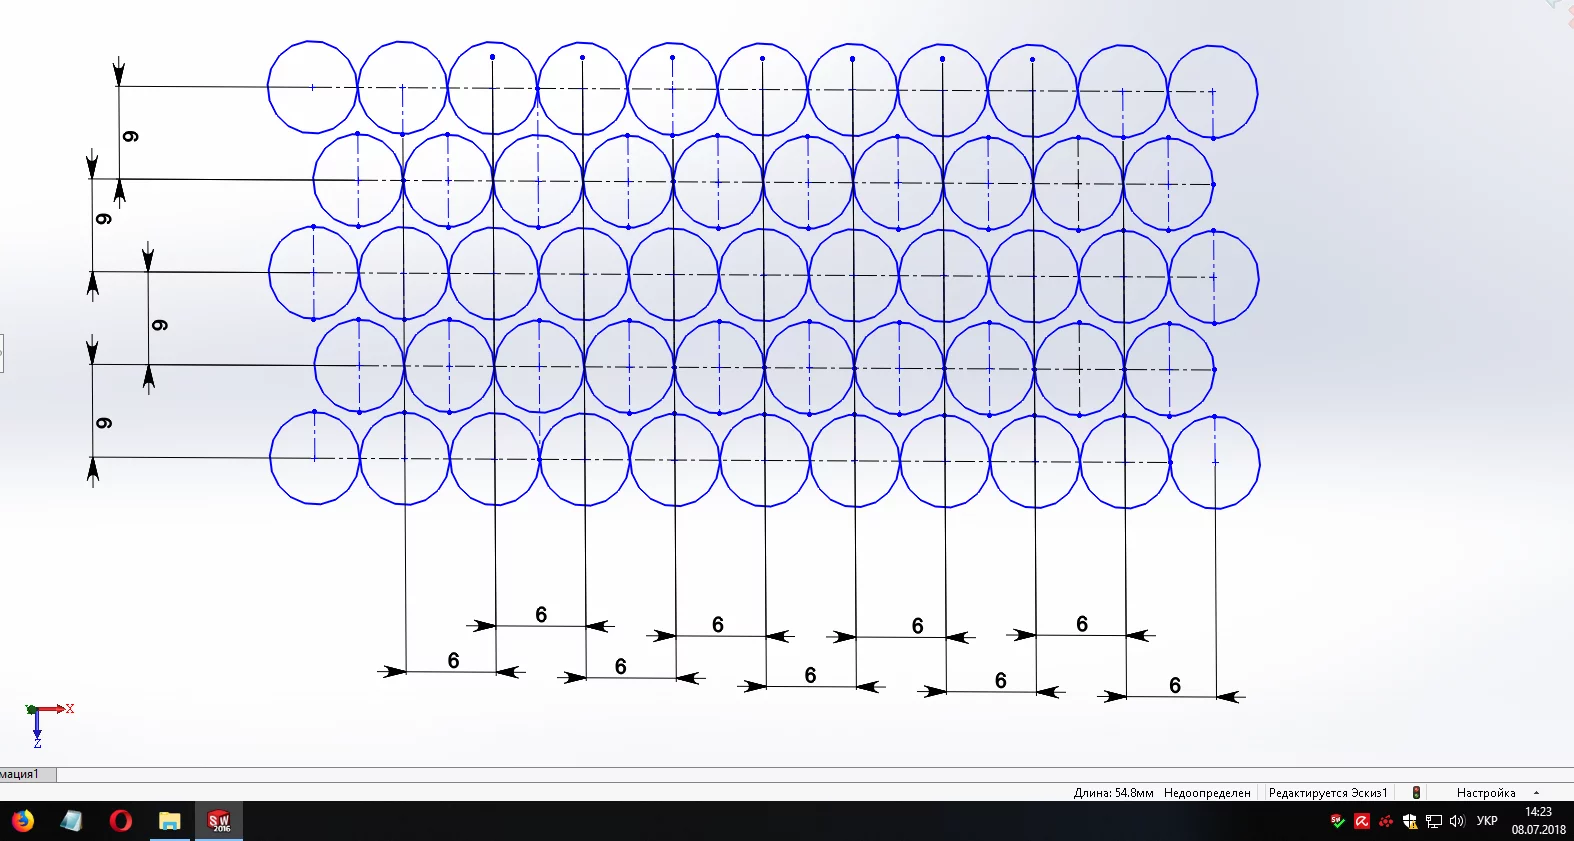The height and width of the screenshot is (841, 1574).
Task: Open File Explorer from the taskbar
Action: (169, 821)
